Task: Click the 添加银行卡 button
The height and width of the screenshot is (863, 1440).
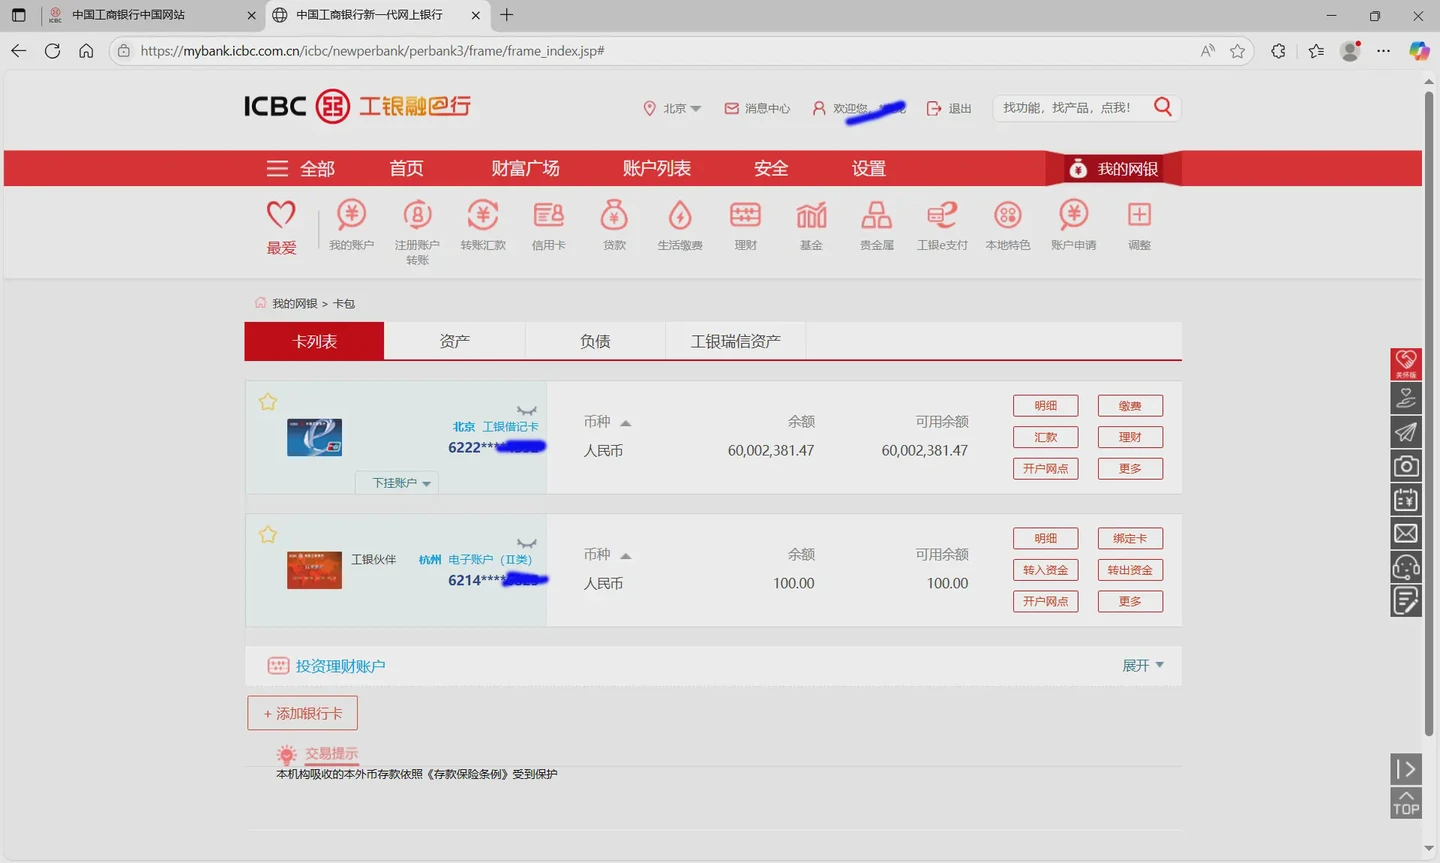Action: 302,713
